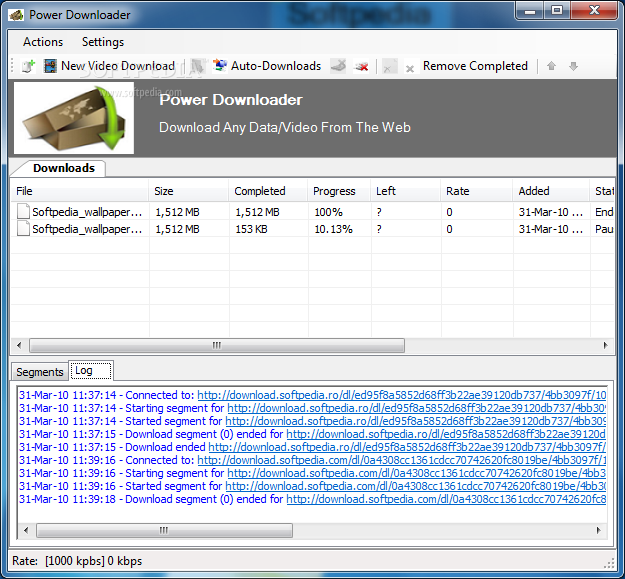Viewport: 625px width, 579px height.
Task: Click the toolbar drag handle grip
Action: pos(12,66)
